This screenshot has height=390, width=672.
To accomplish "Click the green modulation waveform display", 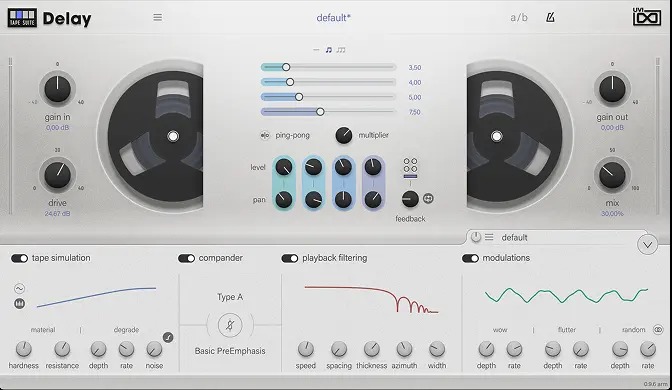I will click(x=566, y=295).
